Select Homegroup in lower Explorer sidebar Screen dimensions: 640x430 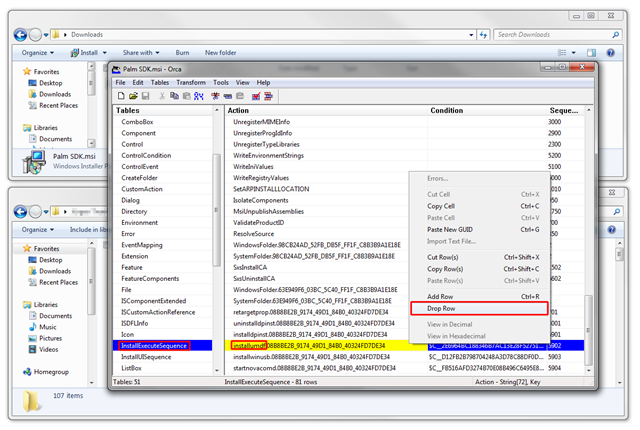click(x=51, y=372)
